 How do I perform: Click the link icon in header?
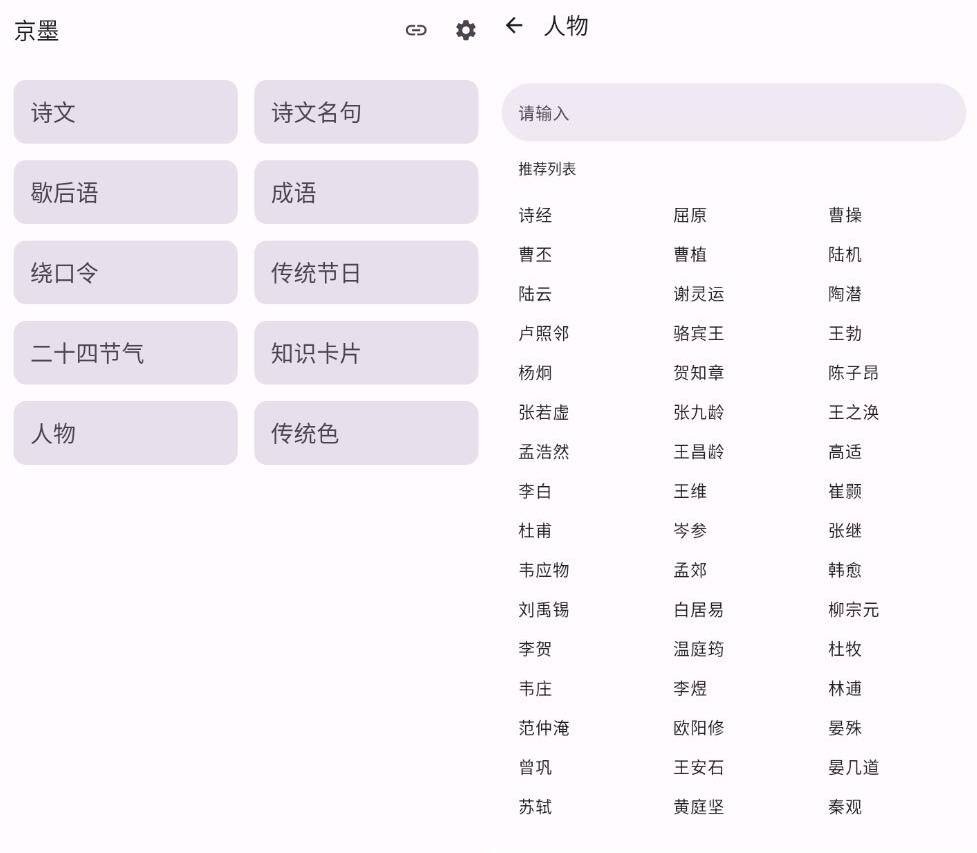tap(416, 30)
